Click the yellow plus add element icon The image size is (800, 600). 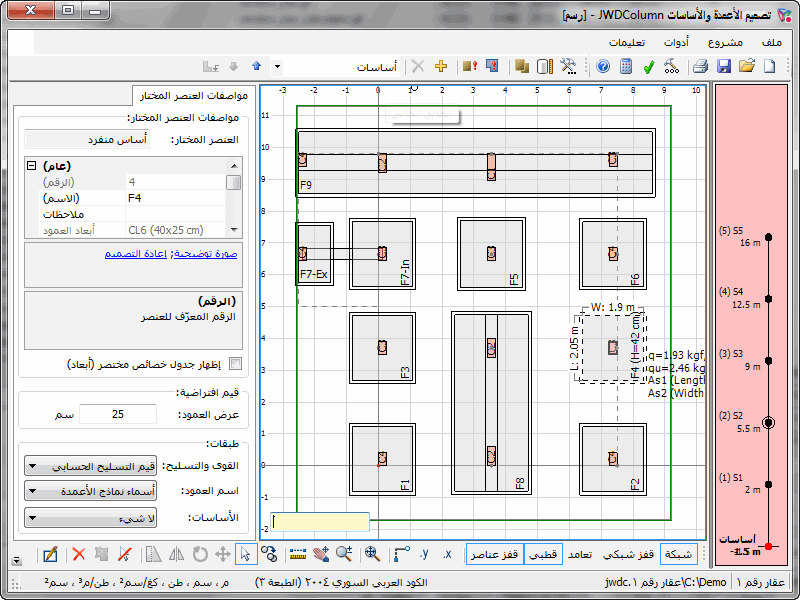(440, 67)
